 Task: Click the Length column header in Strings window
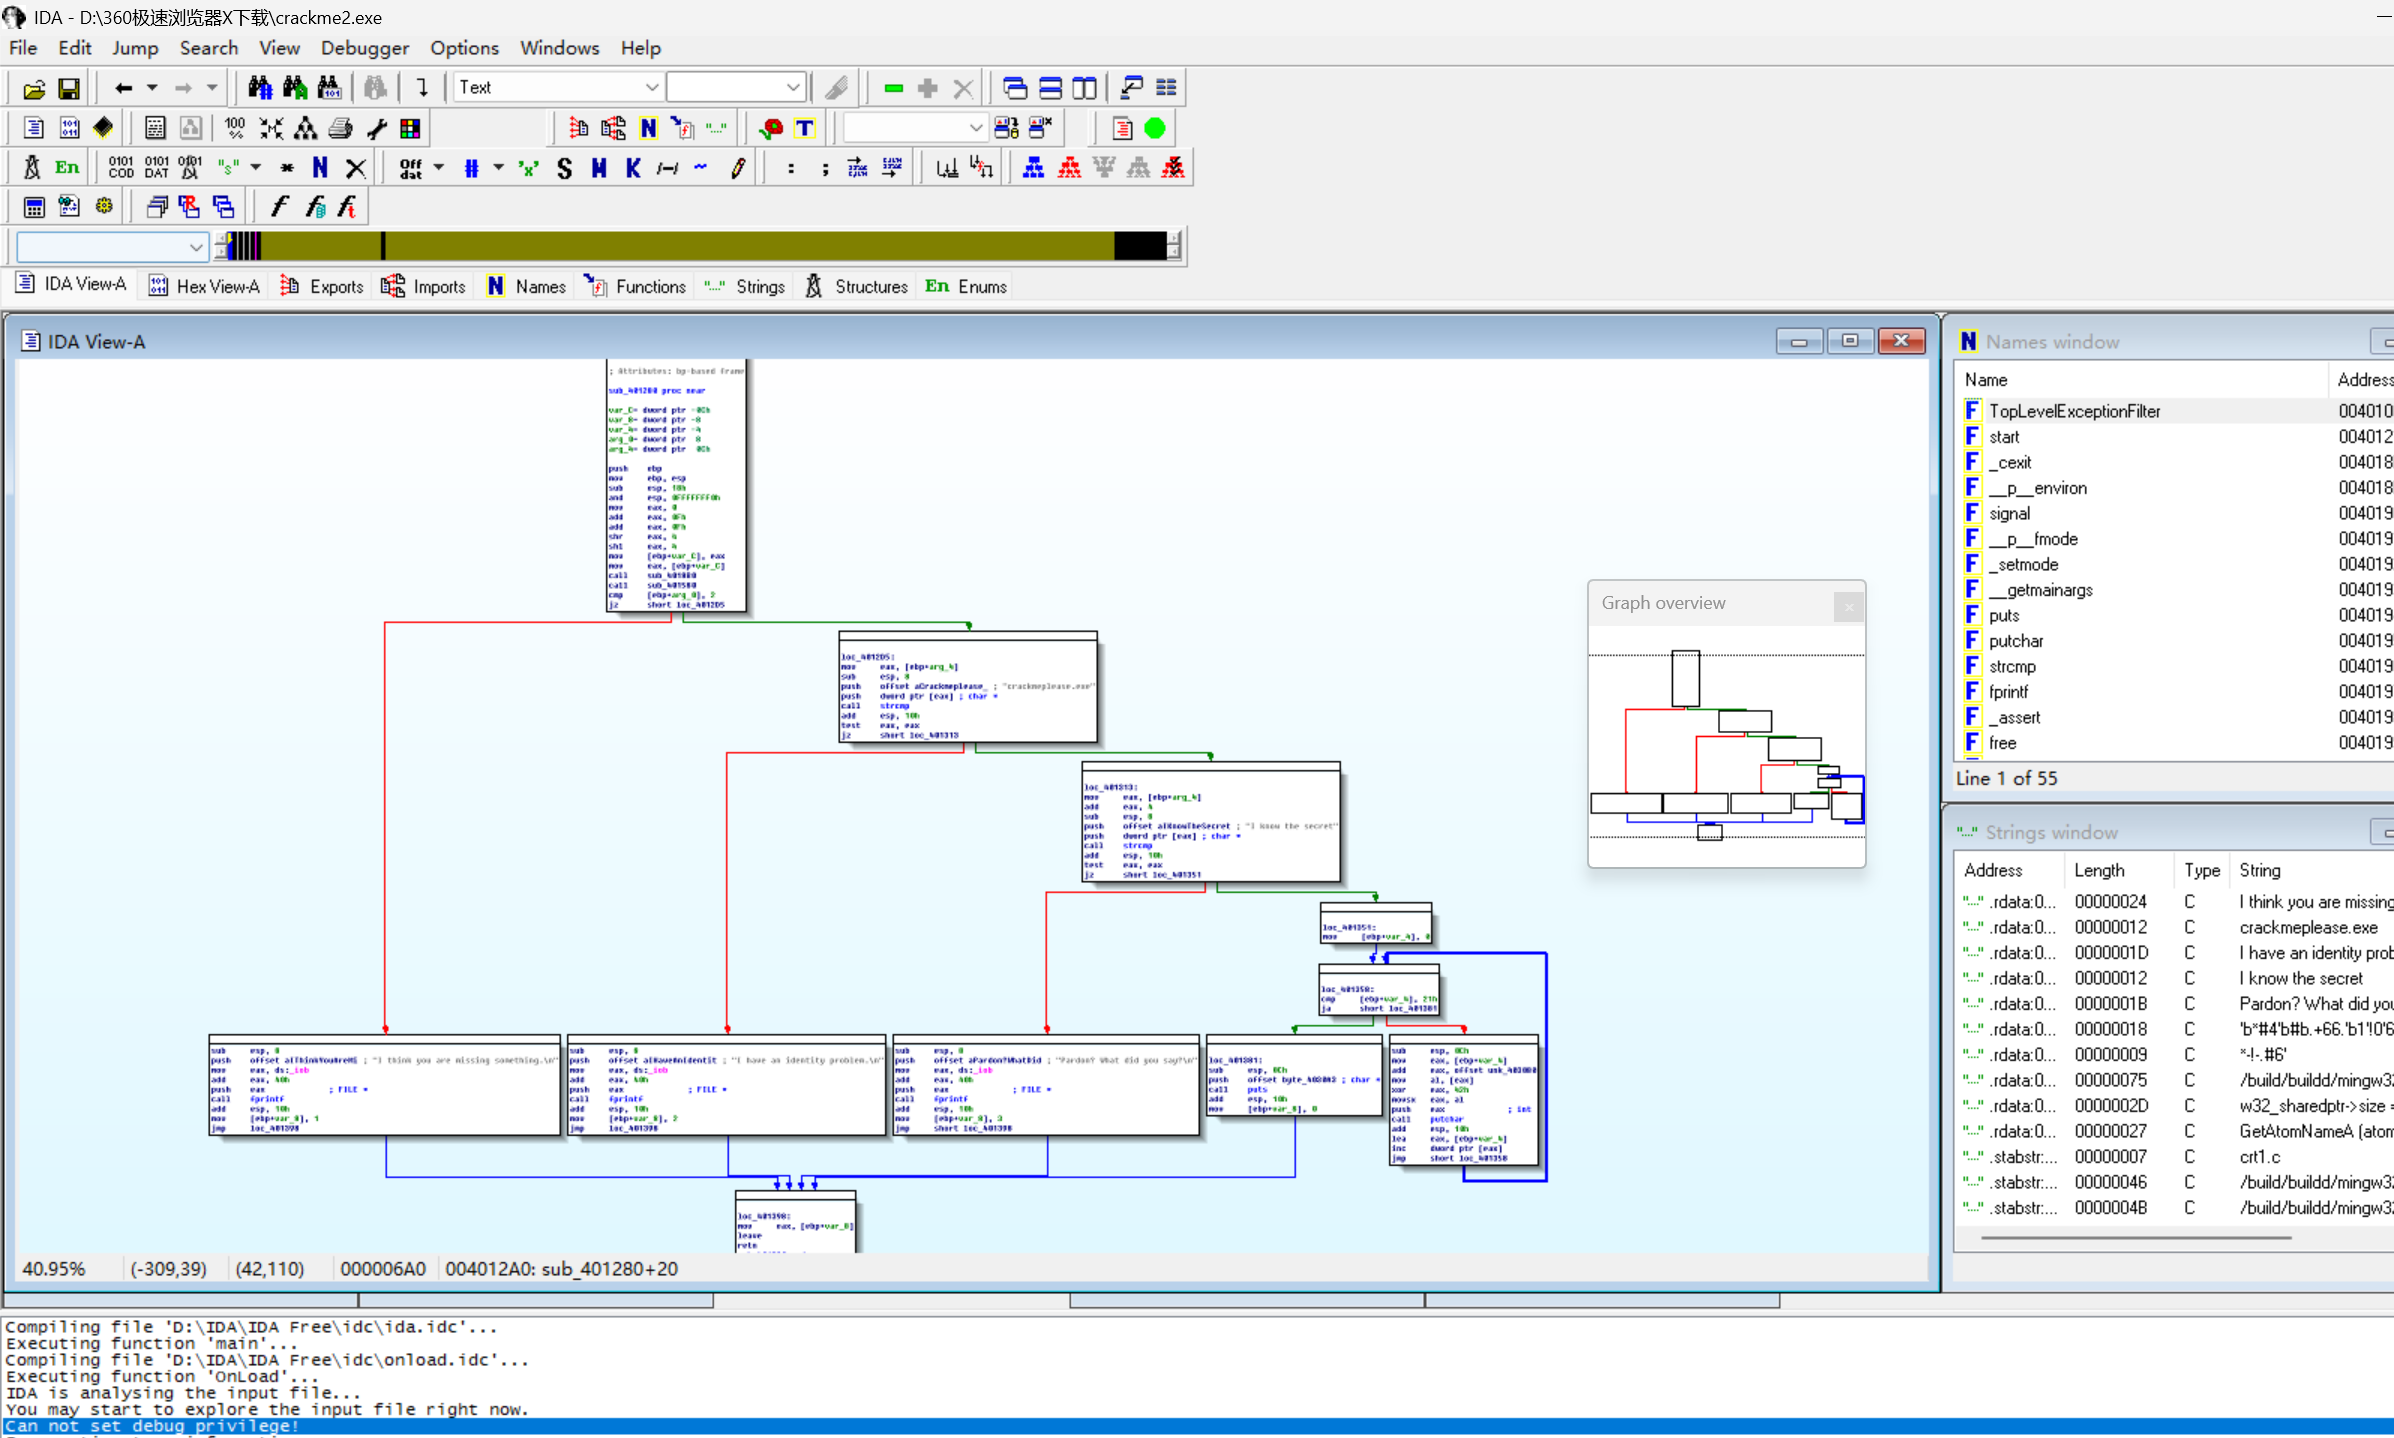(x=2099, y=870)
